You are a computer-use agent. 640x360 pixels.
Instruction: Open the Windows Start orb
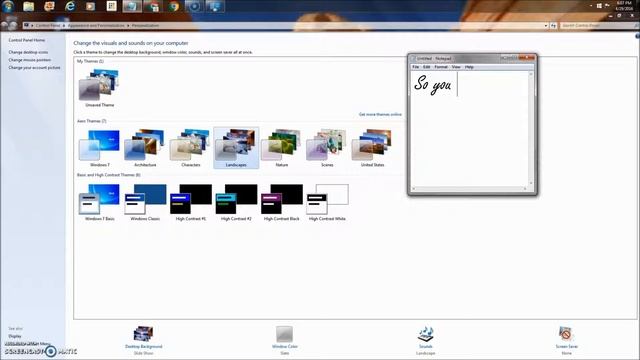9,6
